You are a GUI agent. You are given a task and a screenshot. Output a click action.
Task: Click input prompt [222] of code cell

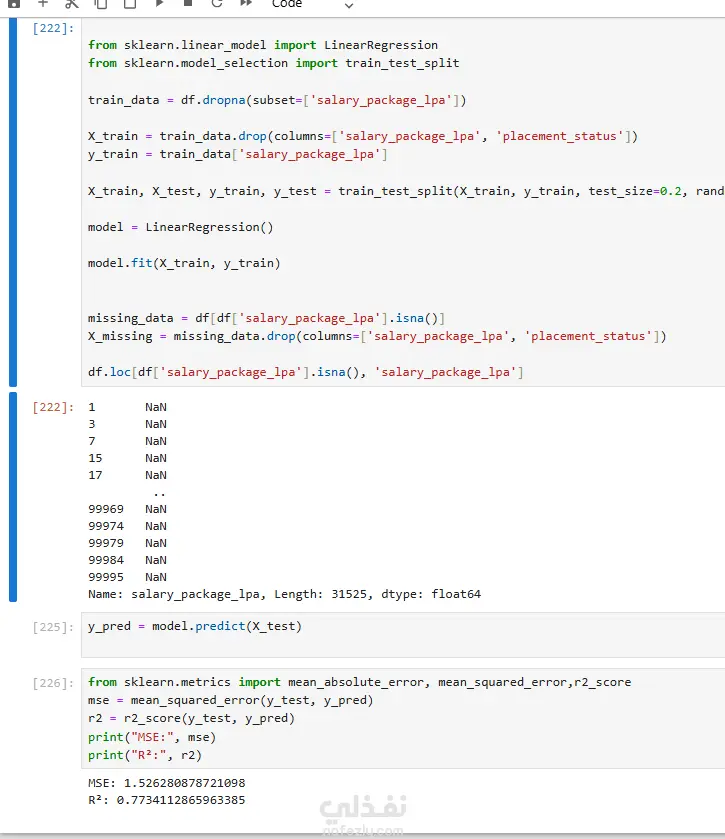pos(53,28)
